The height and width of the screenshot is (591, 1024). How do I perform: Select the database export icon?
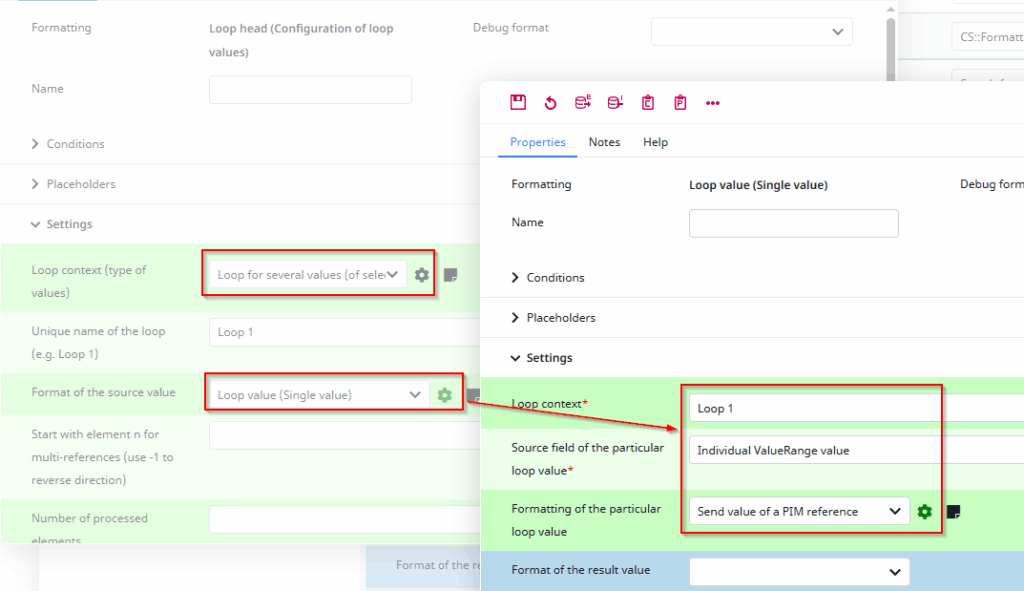point(581,102)
